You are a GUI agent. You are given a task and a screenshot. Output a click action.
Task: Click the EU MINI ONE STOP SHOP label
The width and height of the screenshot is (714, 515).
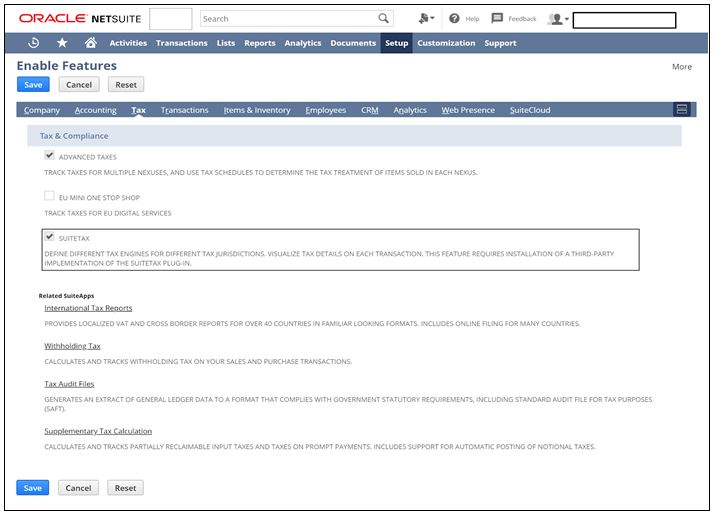click(x=99, y=198)
